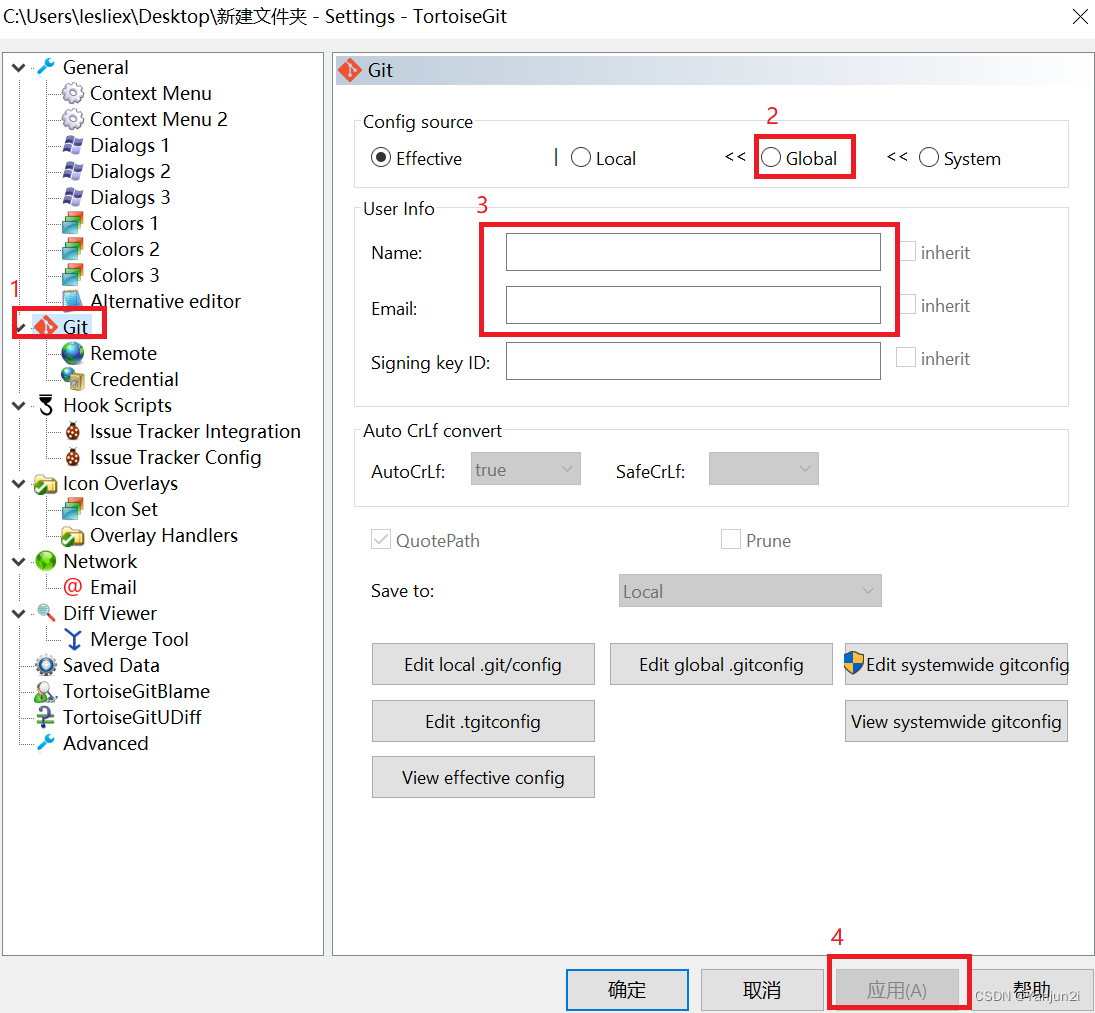
Task: Collapse the General tree node
Action: (19, 68)
